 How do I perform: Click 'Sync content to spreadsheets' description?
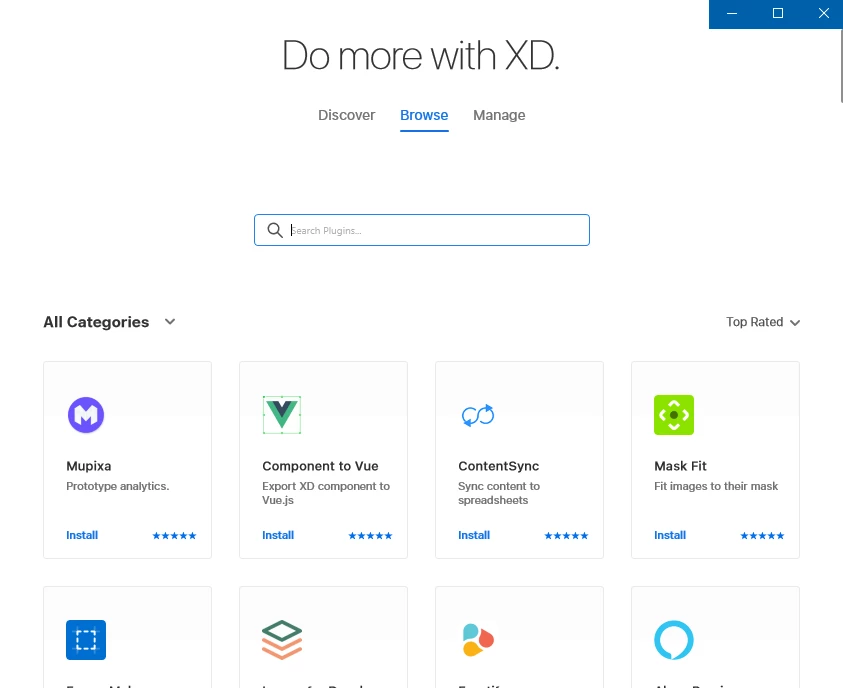[x=499, y=493]
